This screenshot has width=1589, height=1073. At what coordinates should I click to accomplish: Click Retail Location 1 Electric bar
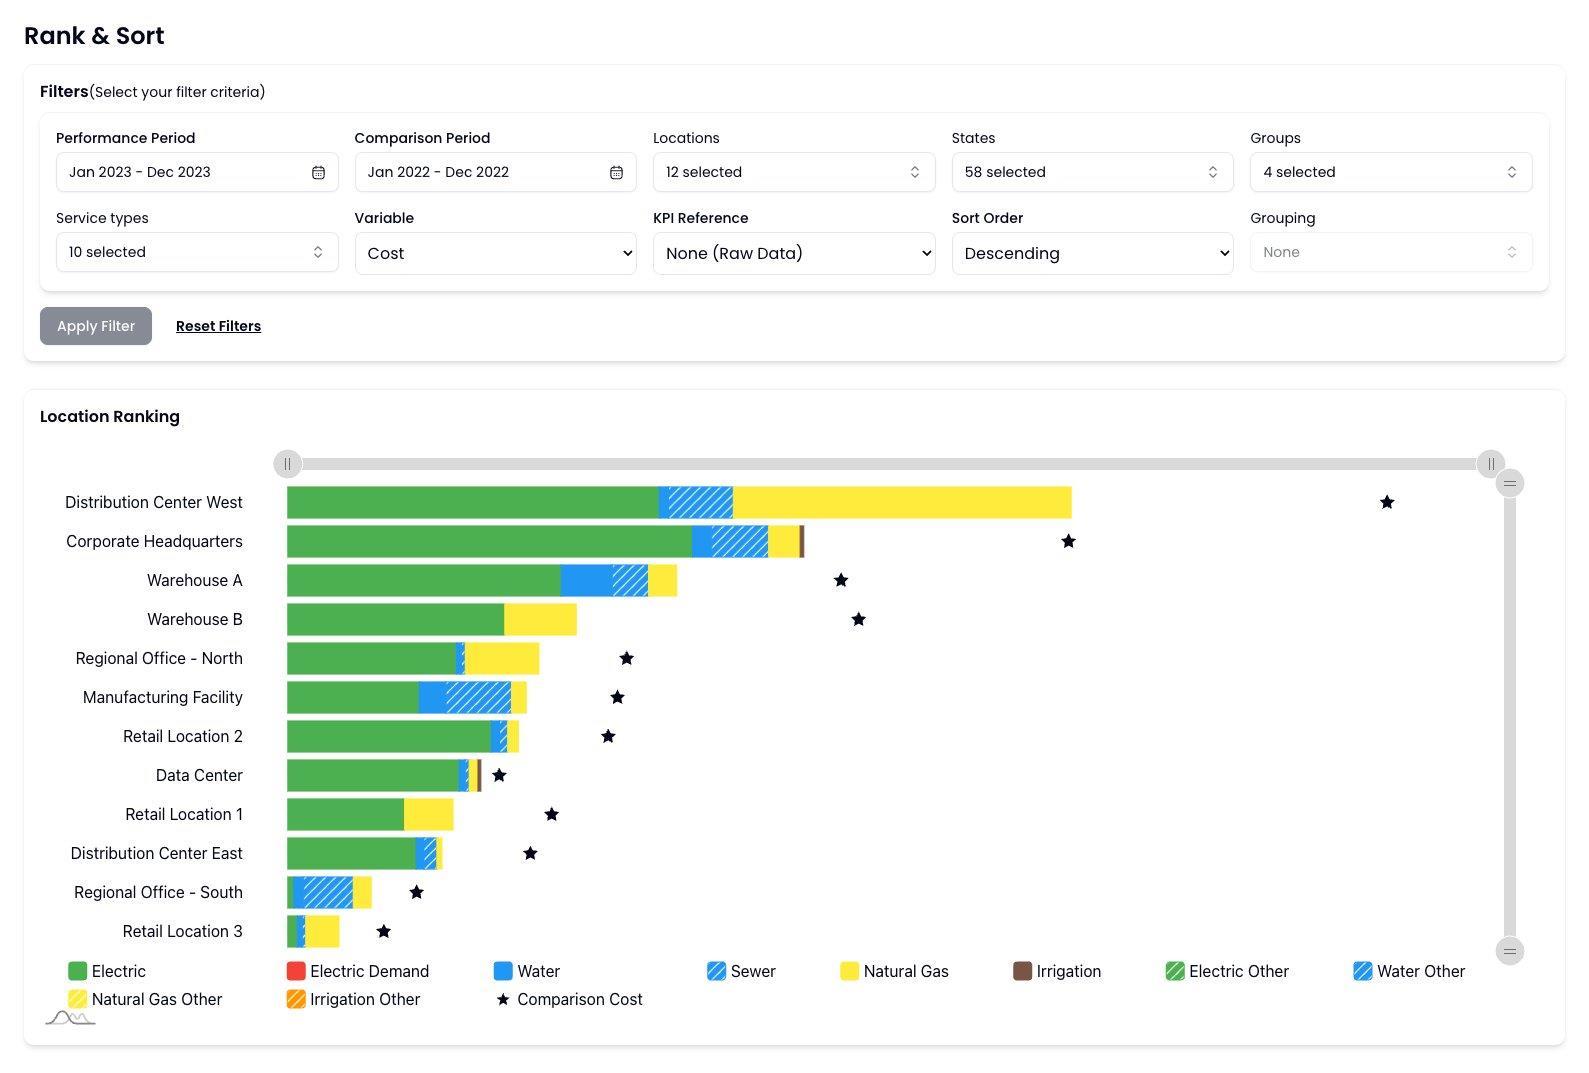click(345, 814)
